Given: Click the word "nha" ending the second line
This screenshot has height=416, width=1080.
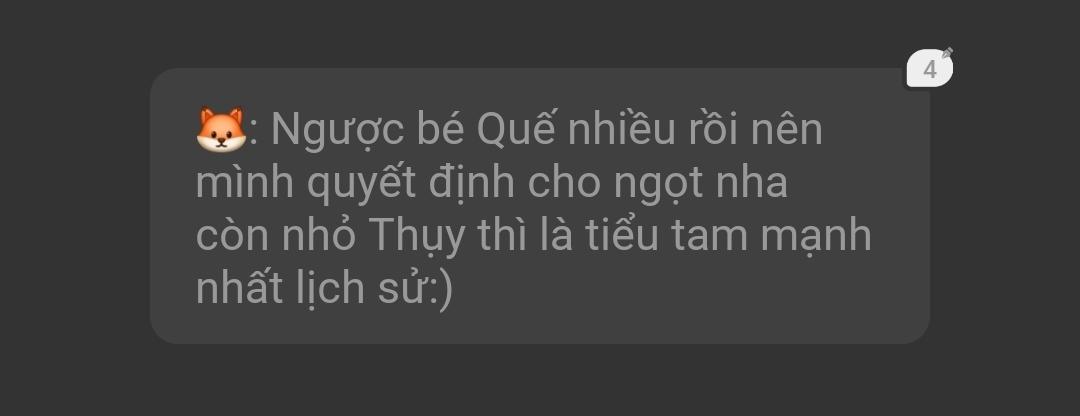Looking at the screenshot, I should coord(757,184).
